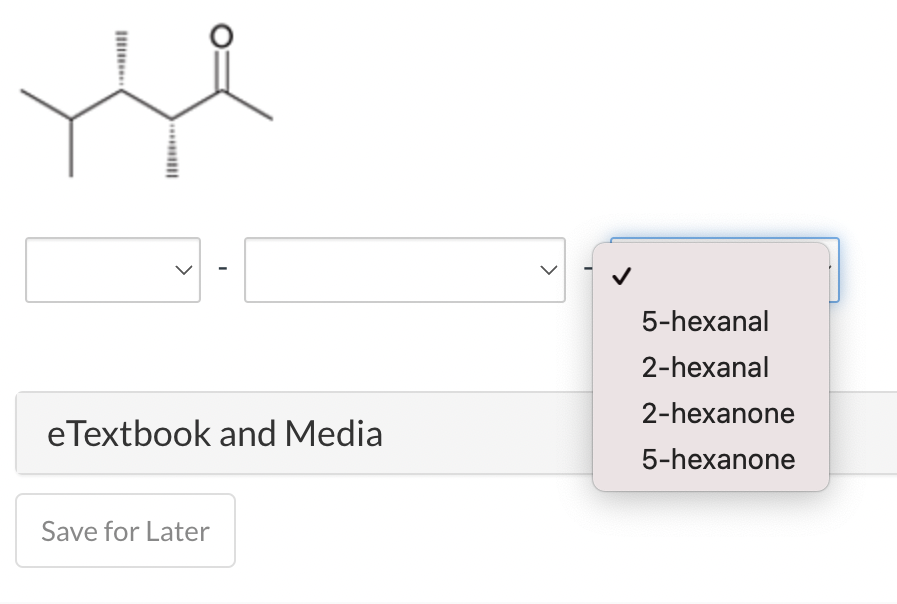This screenshot has height=604, width=897.
Task: Click the checkmarked blank option at the top
Action: click(x=700, y=278)
